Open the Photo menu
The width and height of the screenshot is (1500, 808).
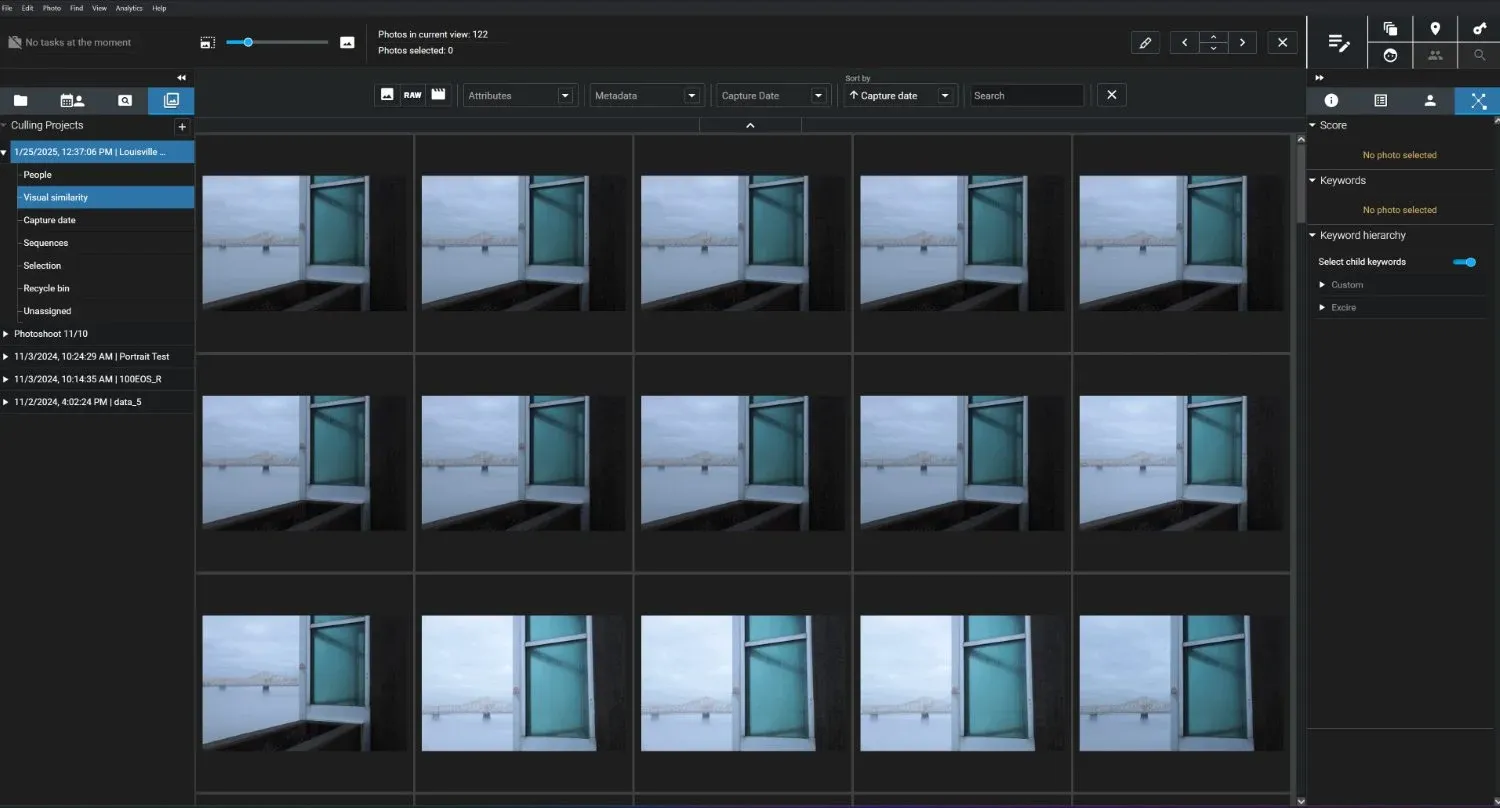pyautogui.click(x=51, y=8)
